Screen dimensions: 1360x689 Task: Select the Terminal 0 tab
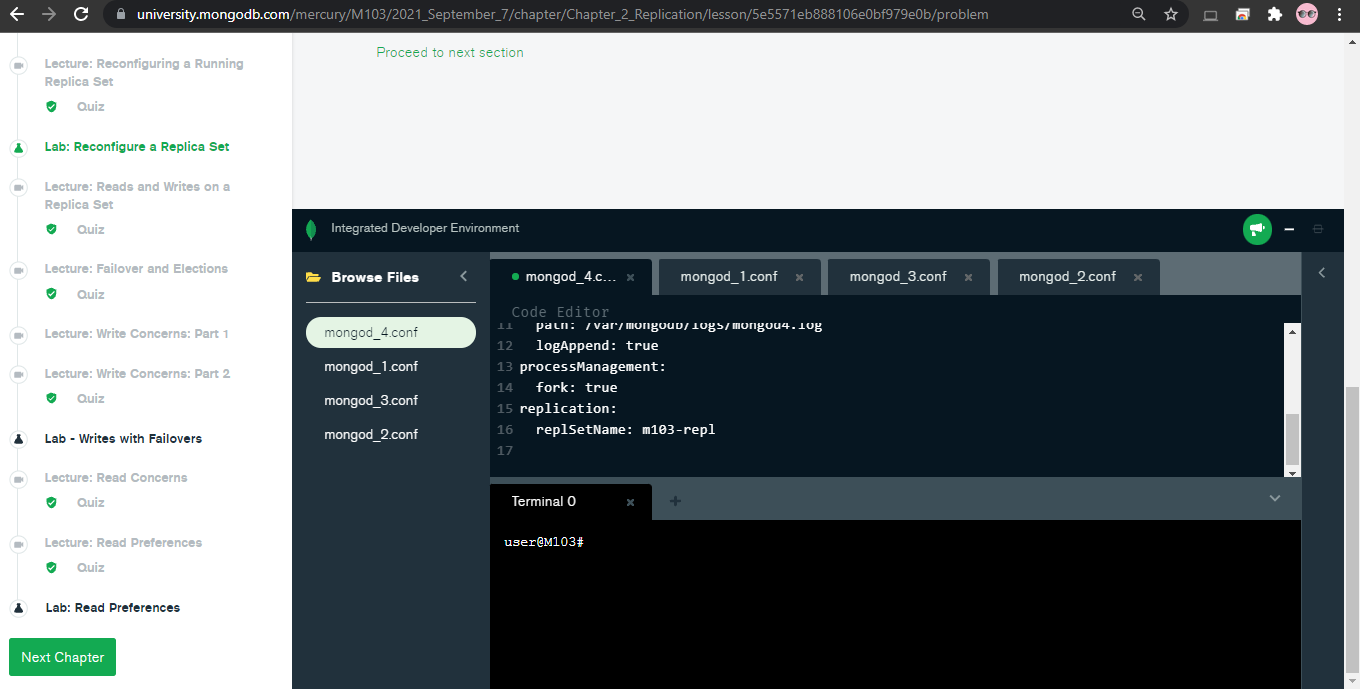(543, 501)
